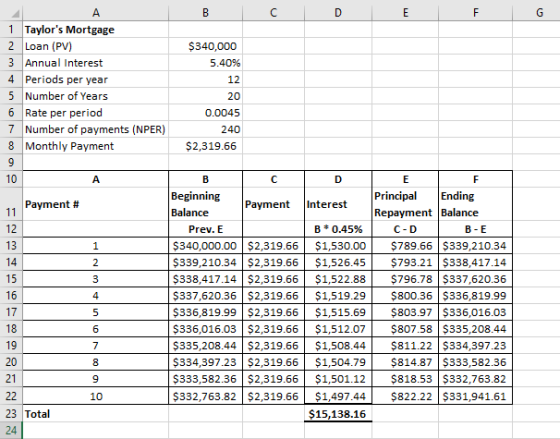
Task: Click the 'Total' label cell
Action: (x=96, y=414)
